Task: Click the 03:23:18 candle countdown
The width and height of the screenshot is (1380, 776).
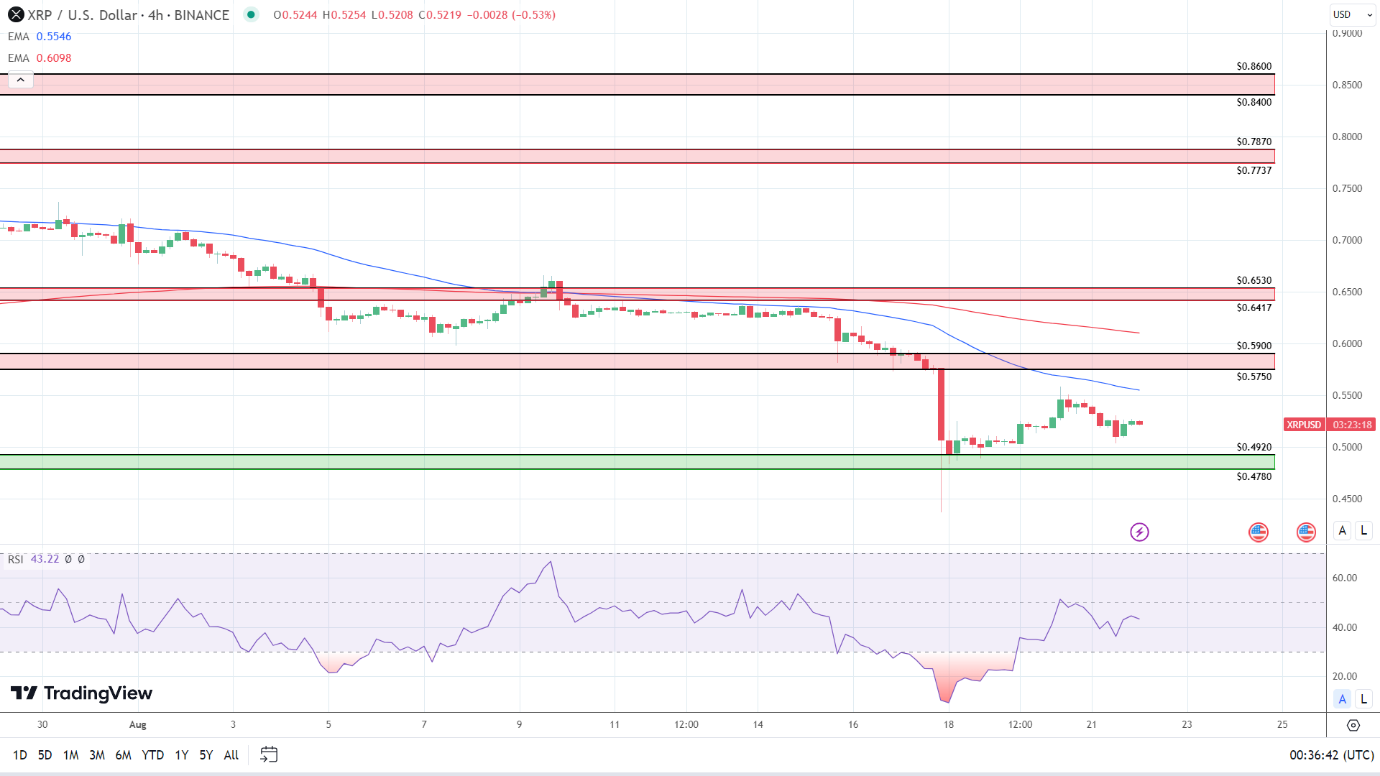Action: pyautogui.click(x=1353, y=424)
